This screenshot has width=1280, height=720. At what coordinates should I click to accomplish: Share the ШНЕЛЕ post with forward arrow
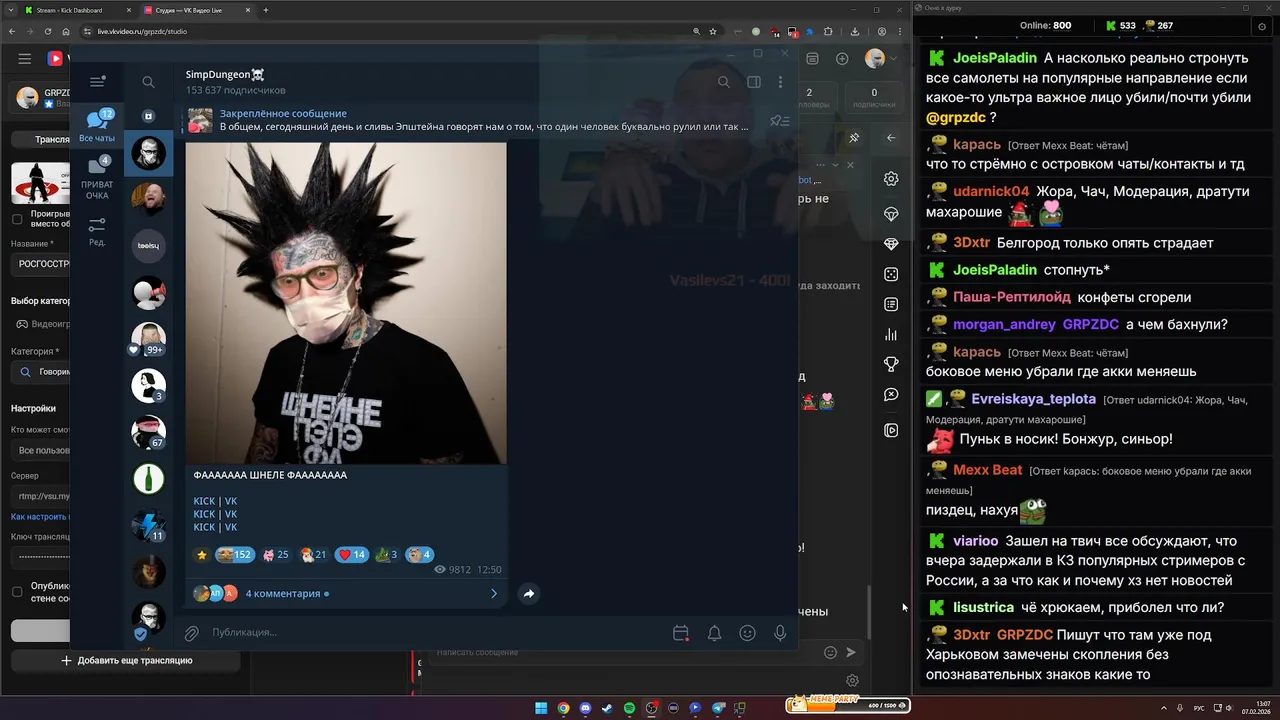[x=529, y=593]
